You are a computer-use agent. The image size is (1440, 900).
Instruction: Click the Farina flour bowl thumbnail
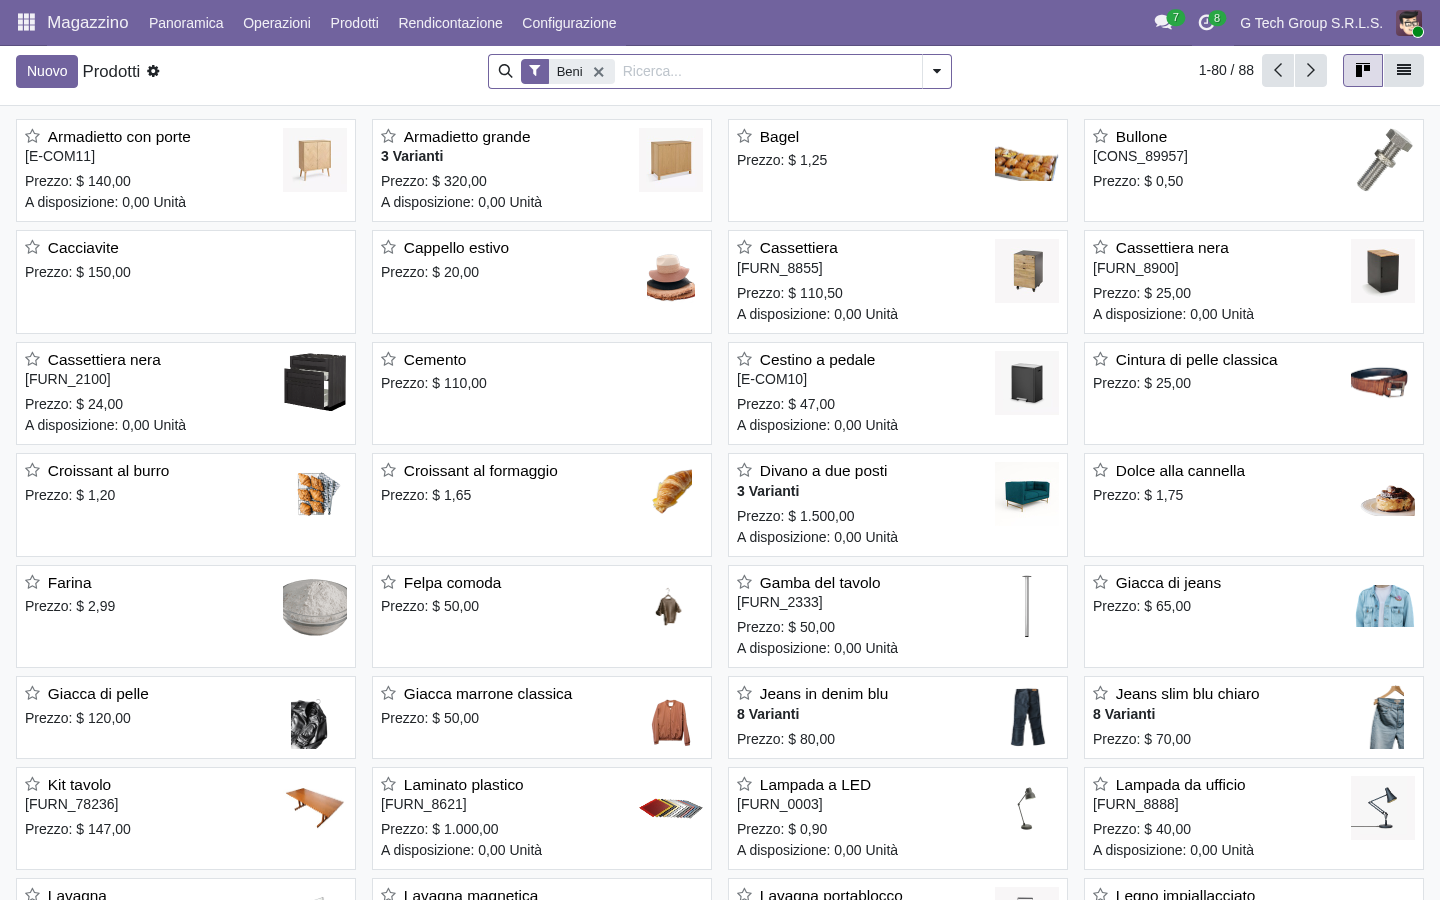tap(315, 606)
